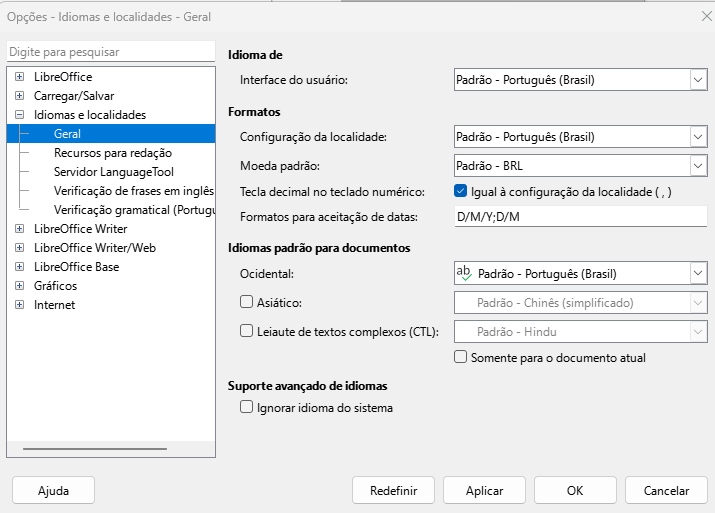The width and height of the screenshot is (715, 513).
Task: Expand the Internet tree node
Action: [x=19, y=305]
